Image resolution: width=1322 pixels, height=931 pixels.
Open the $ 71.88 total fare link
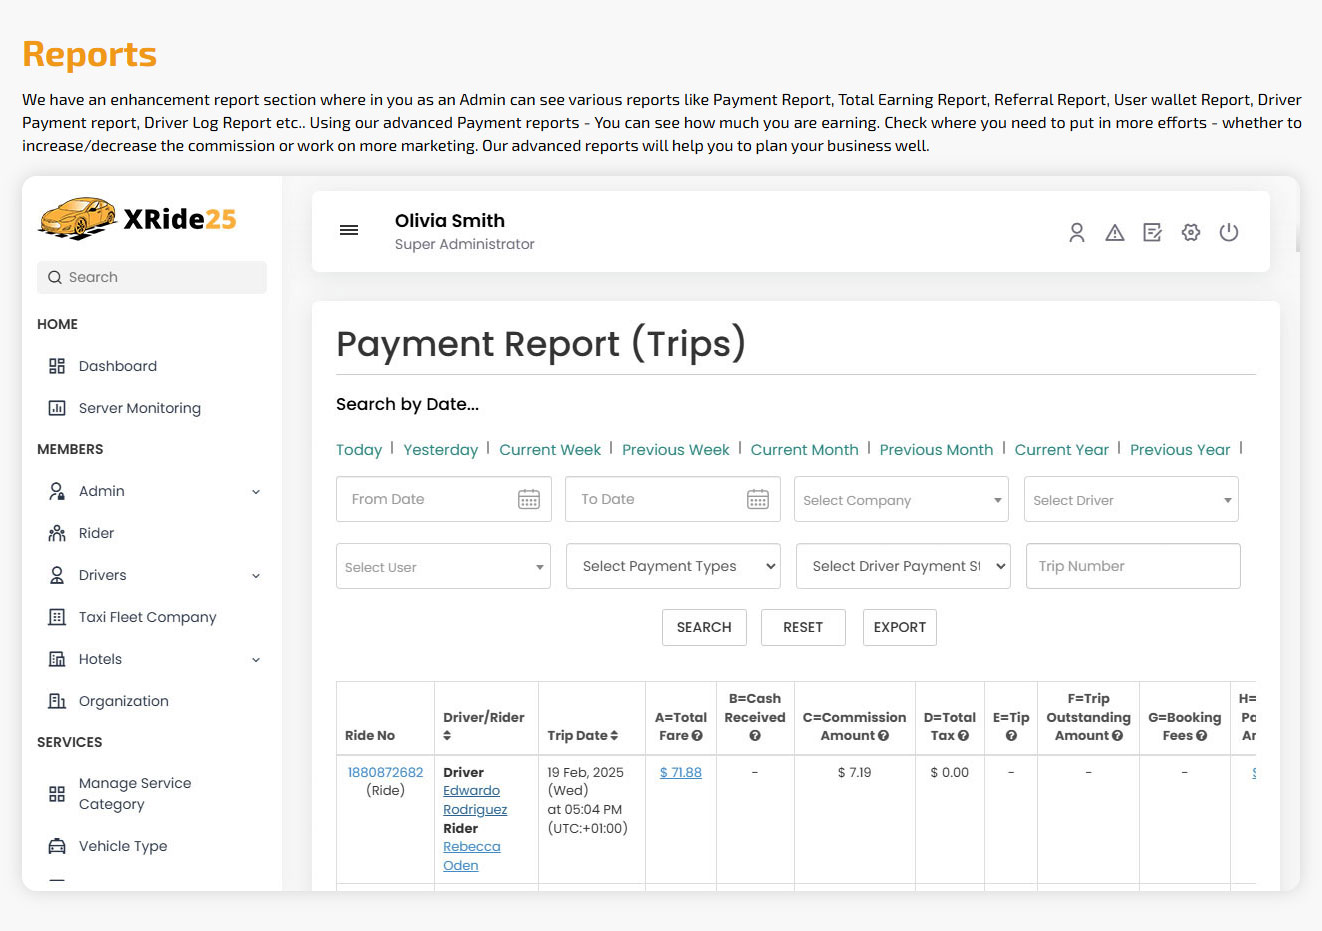[681, 772]
